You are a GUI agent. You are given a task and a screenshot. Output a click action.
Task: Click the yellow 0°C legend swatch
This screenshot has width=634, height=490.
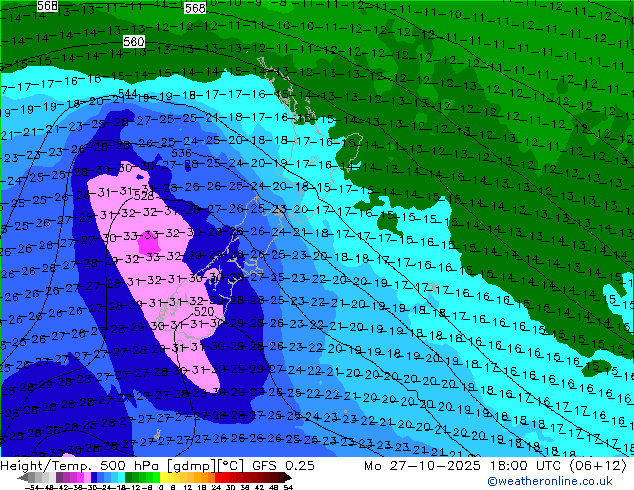point(163,477)
